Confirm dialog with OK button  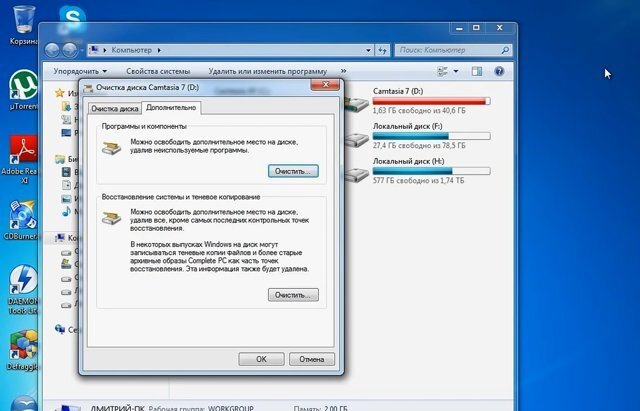pyautogui.click(x=261, y=359)
